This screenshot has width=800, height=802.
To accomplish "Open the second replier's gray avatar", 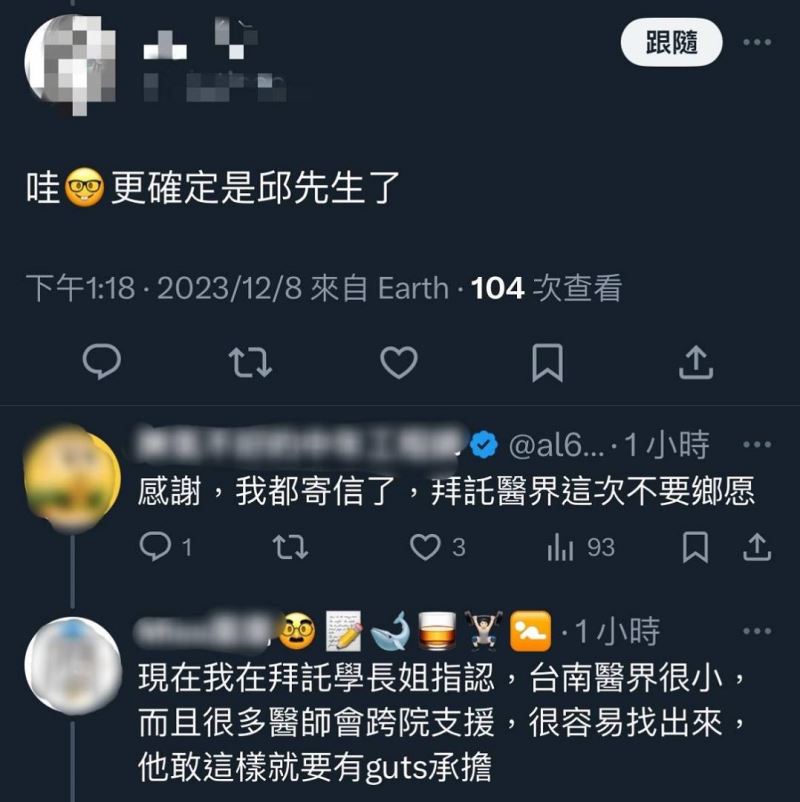I will coord(72,665).
